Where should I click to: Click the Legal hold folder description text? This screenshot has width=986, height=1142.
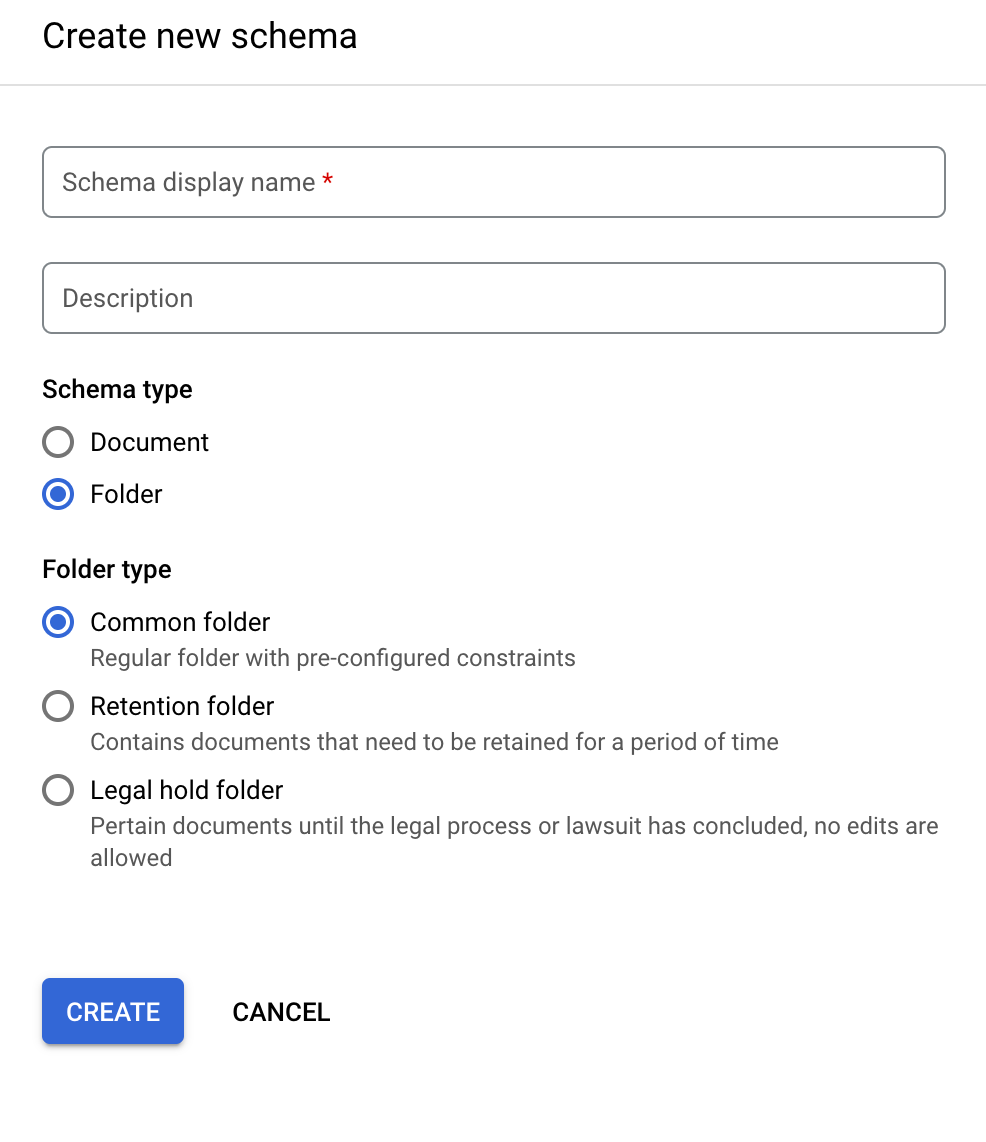coord(514,827)
